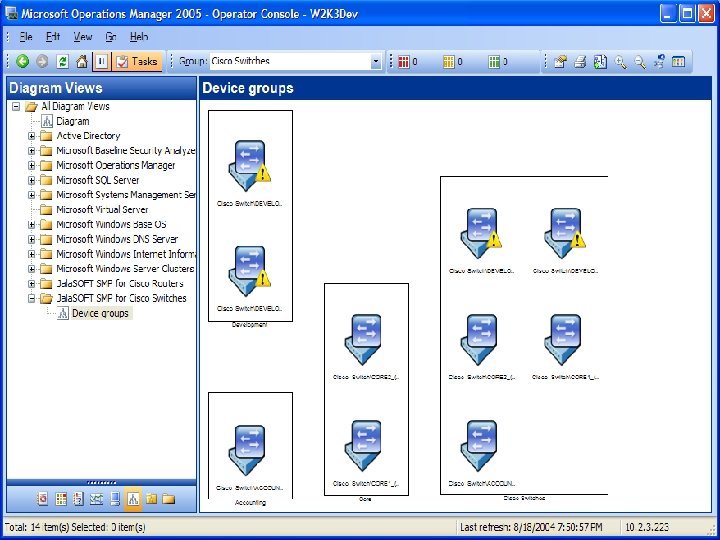Expand the Microsoft Windows DNS Server folder
The height and width of the screenshot is (540, 720).
[x=31, y=239]
